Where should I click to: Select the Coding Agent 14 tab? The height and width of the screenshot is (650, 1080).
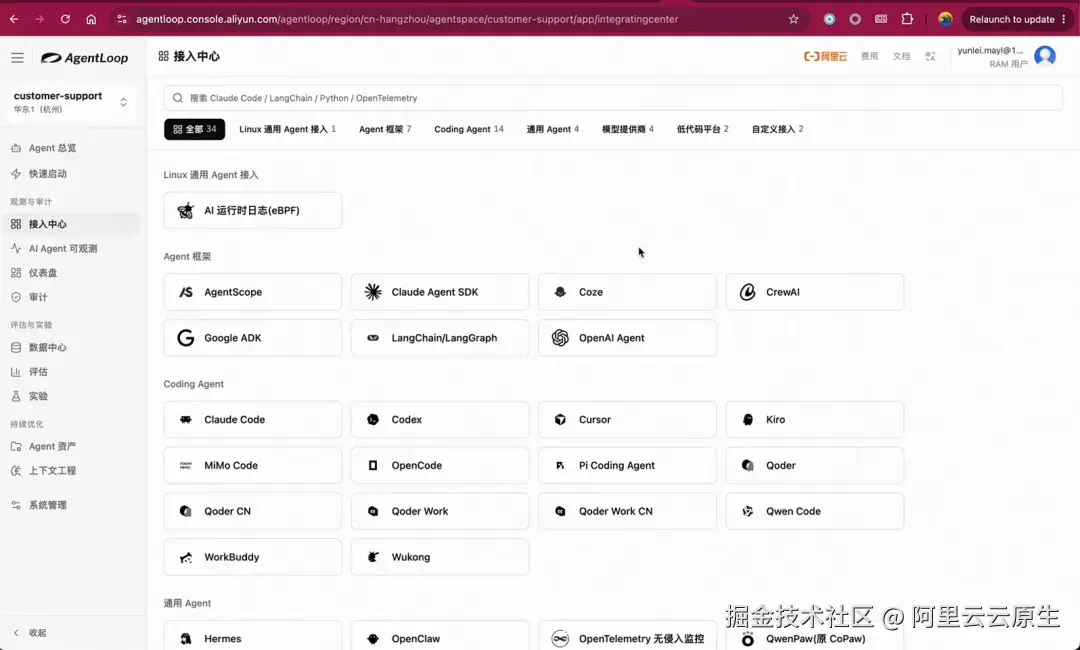click(468, 129)
